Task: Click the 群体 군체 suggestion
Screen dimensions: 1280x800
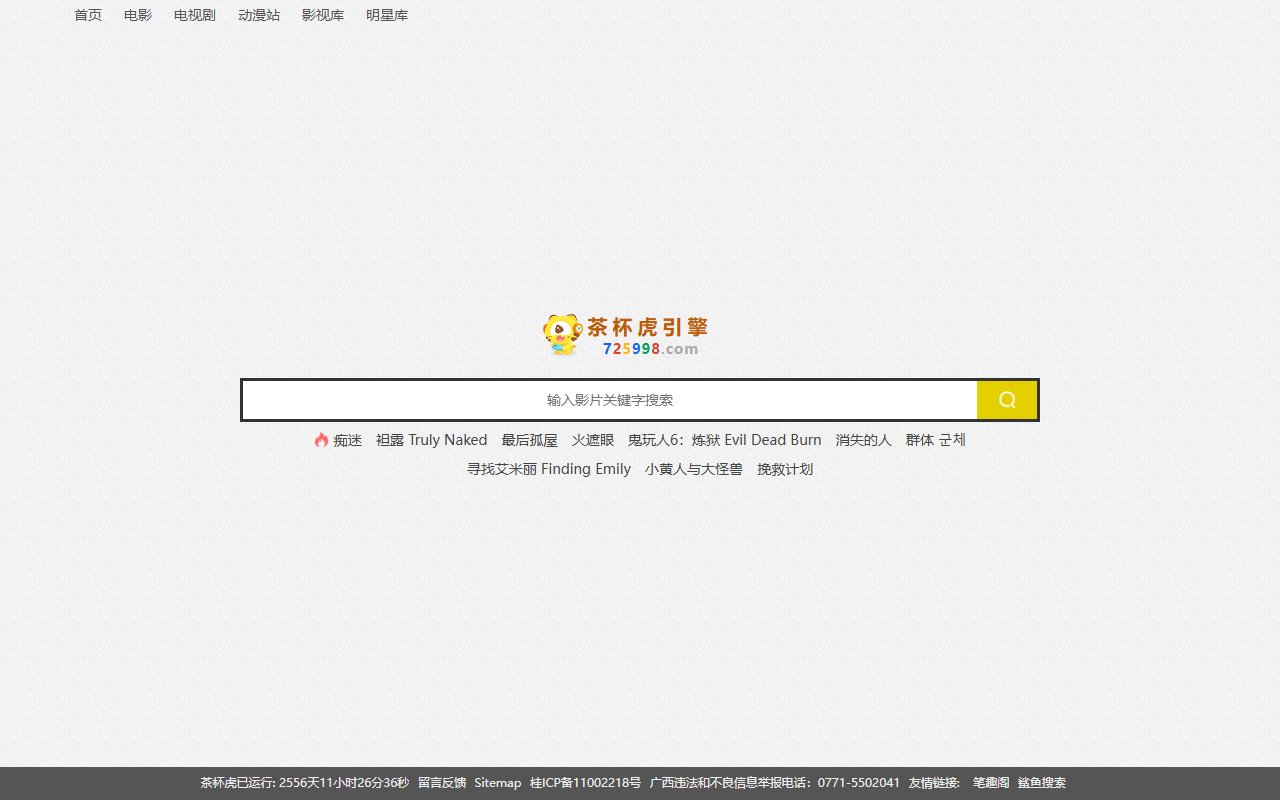Action: click(936, 440)
